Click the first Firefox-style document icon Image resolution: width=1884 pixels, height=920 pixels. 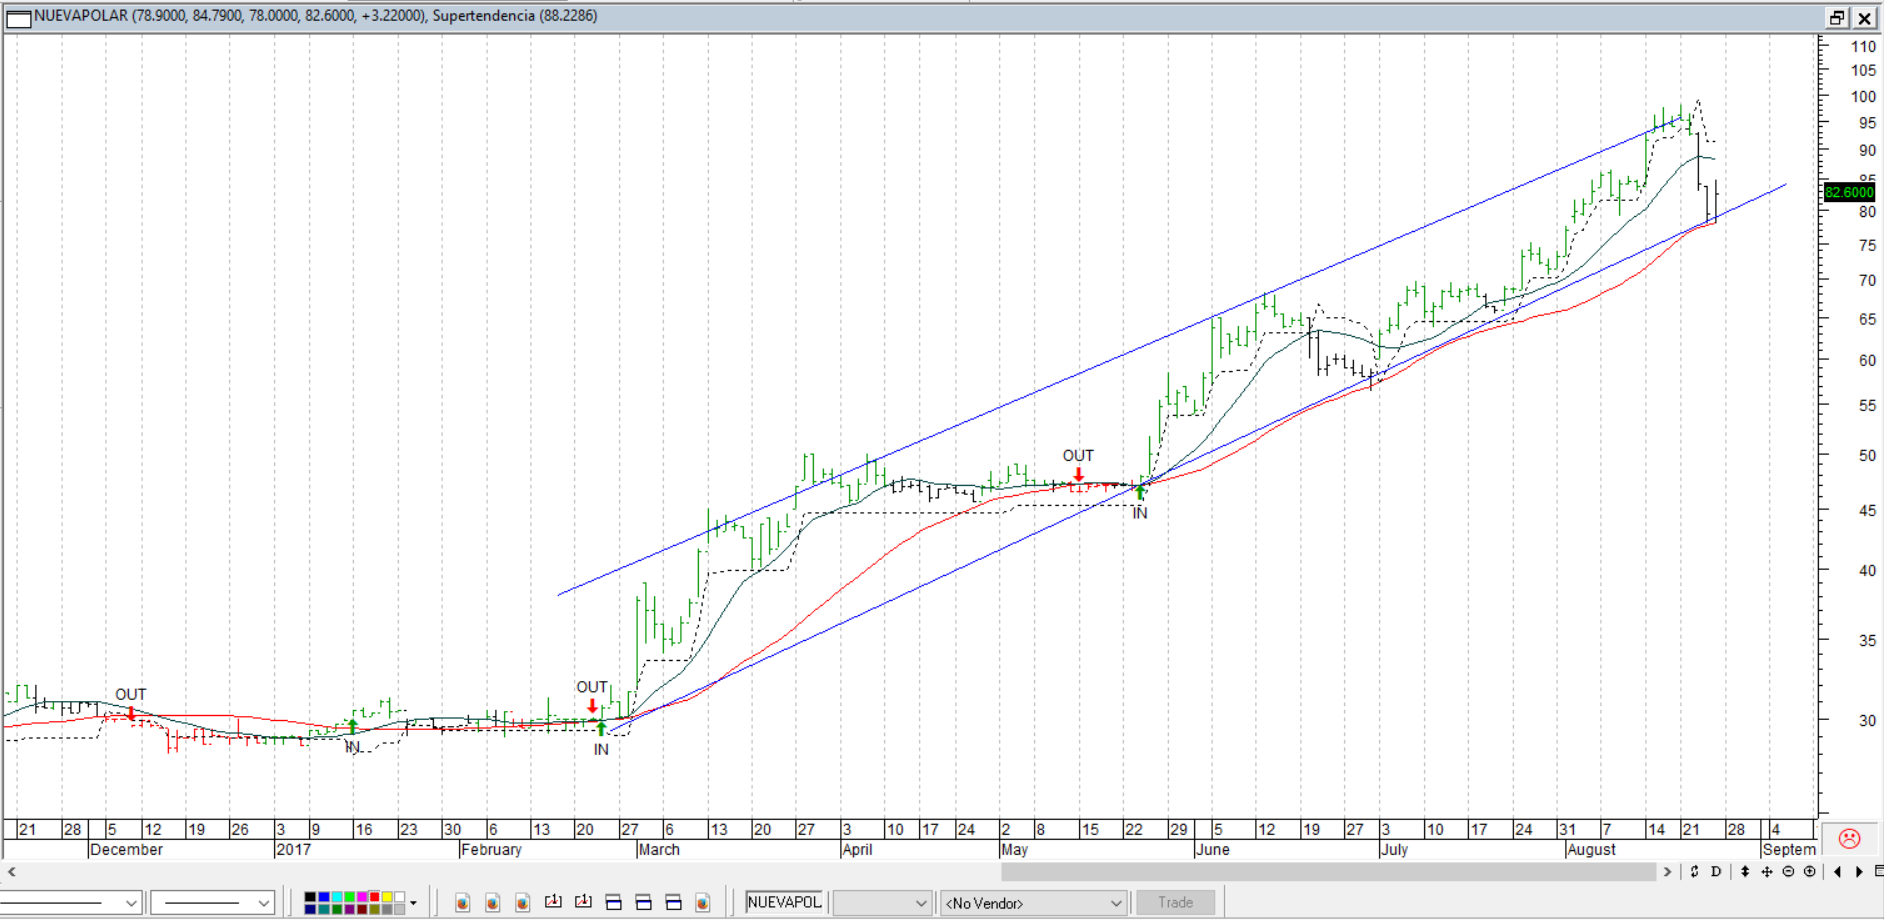click(462, 902)
